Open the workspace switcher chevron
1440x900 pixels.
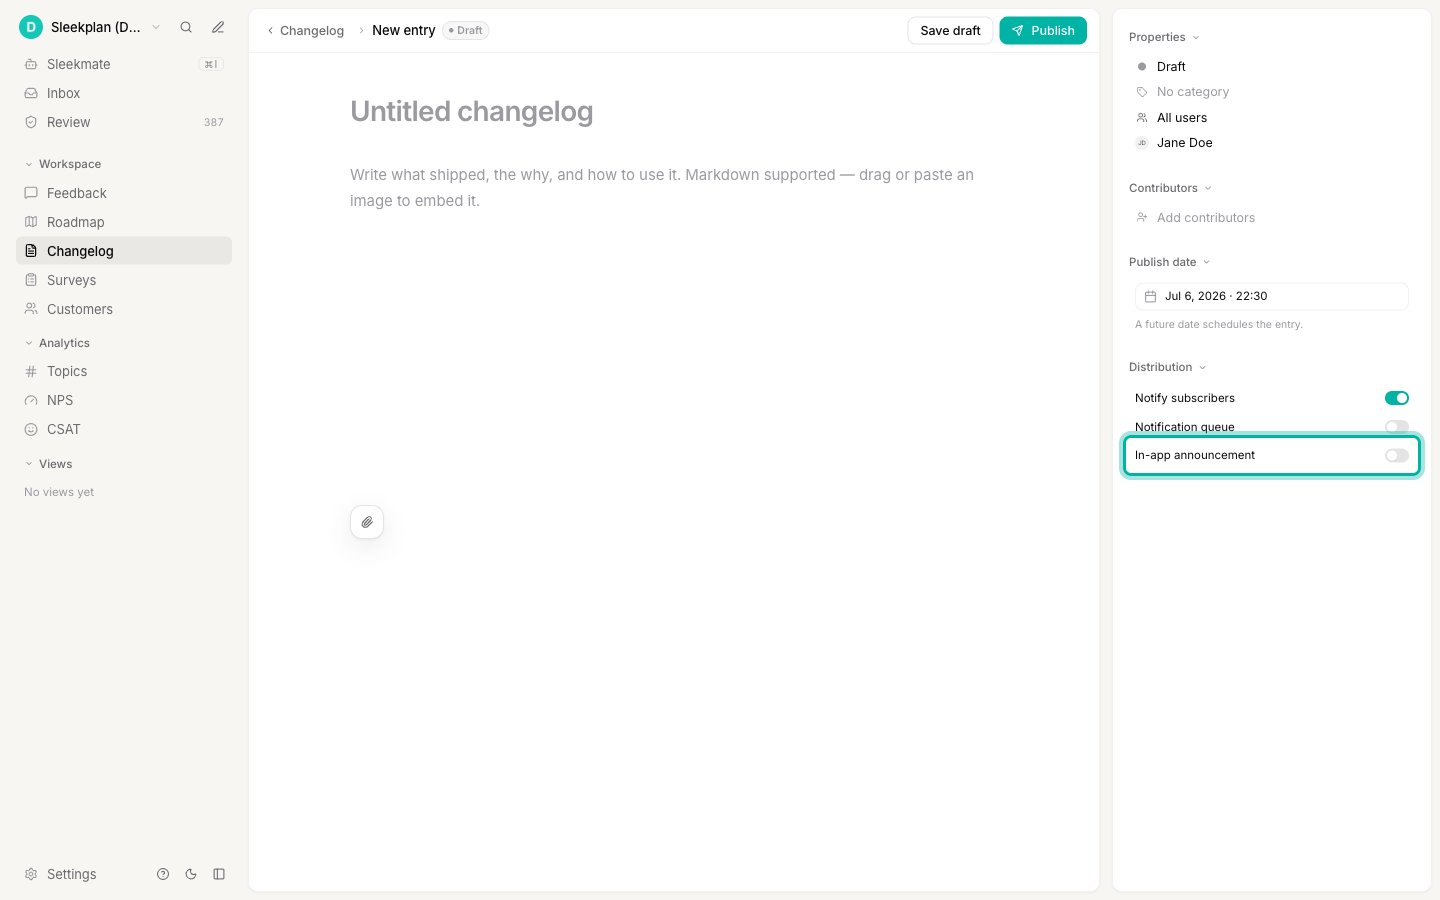click(x=156, y=27)
